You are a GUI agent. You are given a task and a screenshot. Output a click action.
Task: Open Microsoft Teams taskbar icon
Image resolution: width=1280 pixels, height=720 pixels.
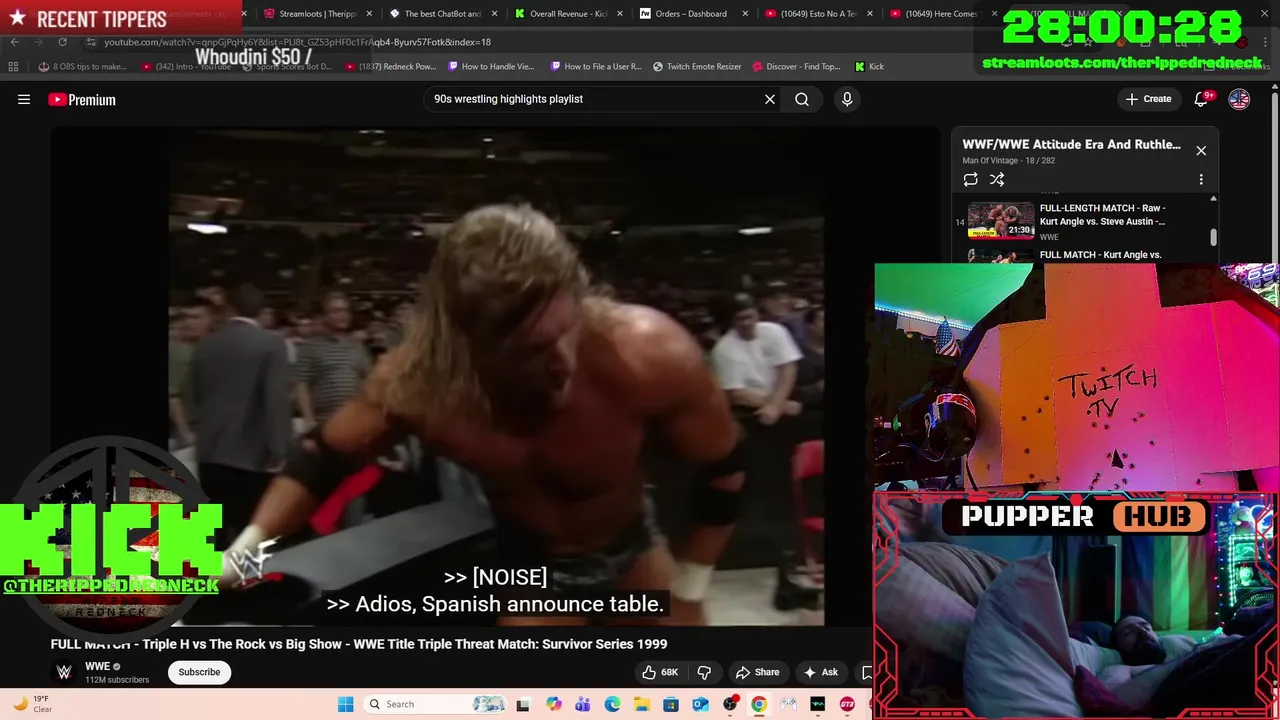click(582, 704)
